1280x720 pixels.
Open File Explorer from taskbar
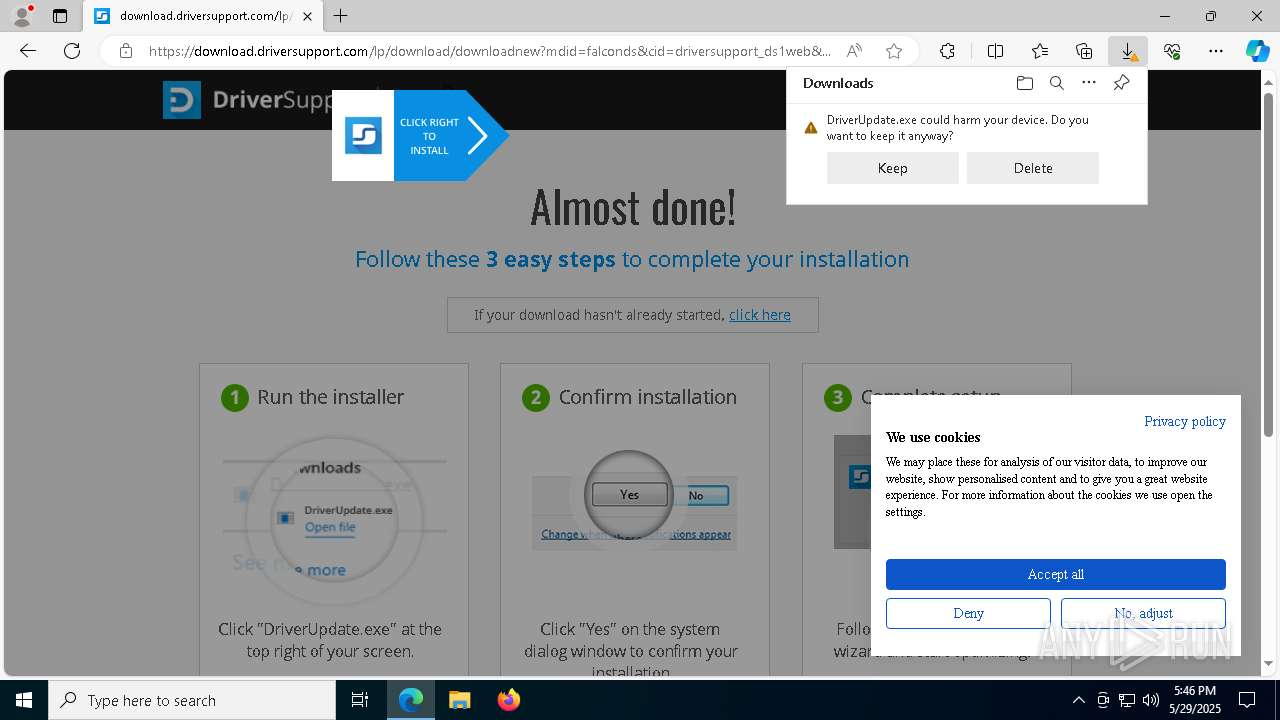[x=459, y=700]
